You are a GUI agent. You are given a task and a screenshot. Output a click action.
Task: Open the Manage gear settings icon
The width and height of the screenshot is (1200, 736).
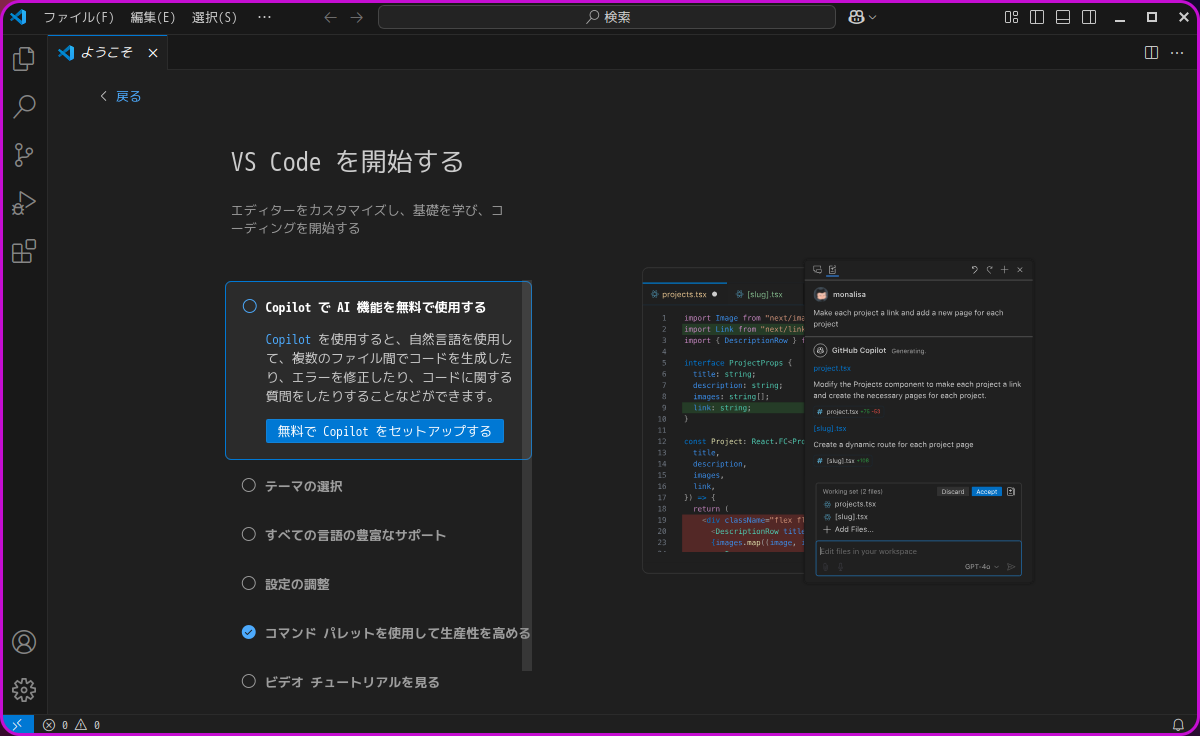pos(24,690)
